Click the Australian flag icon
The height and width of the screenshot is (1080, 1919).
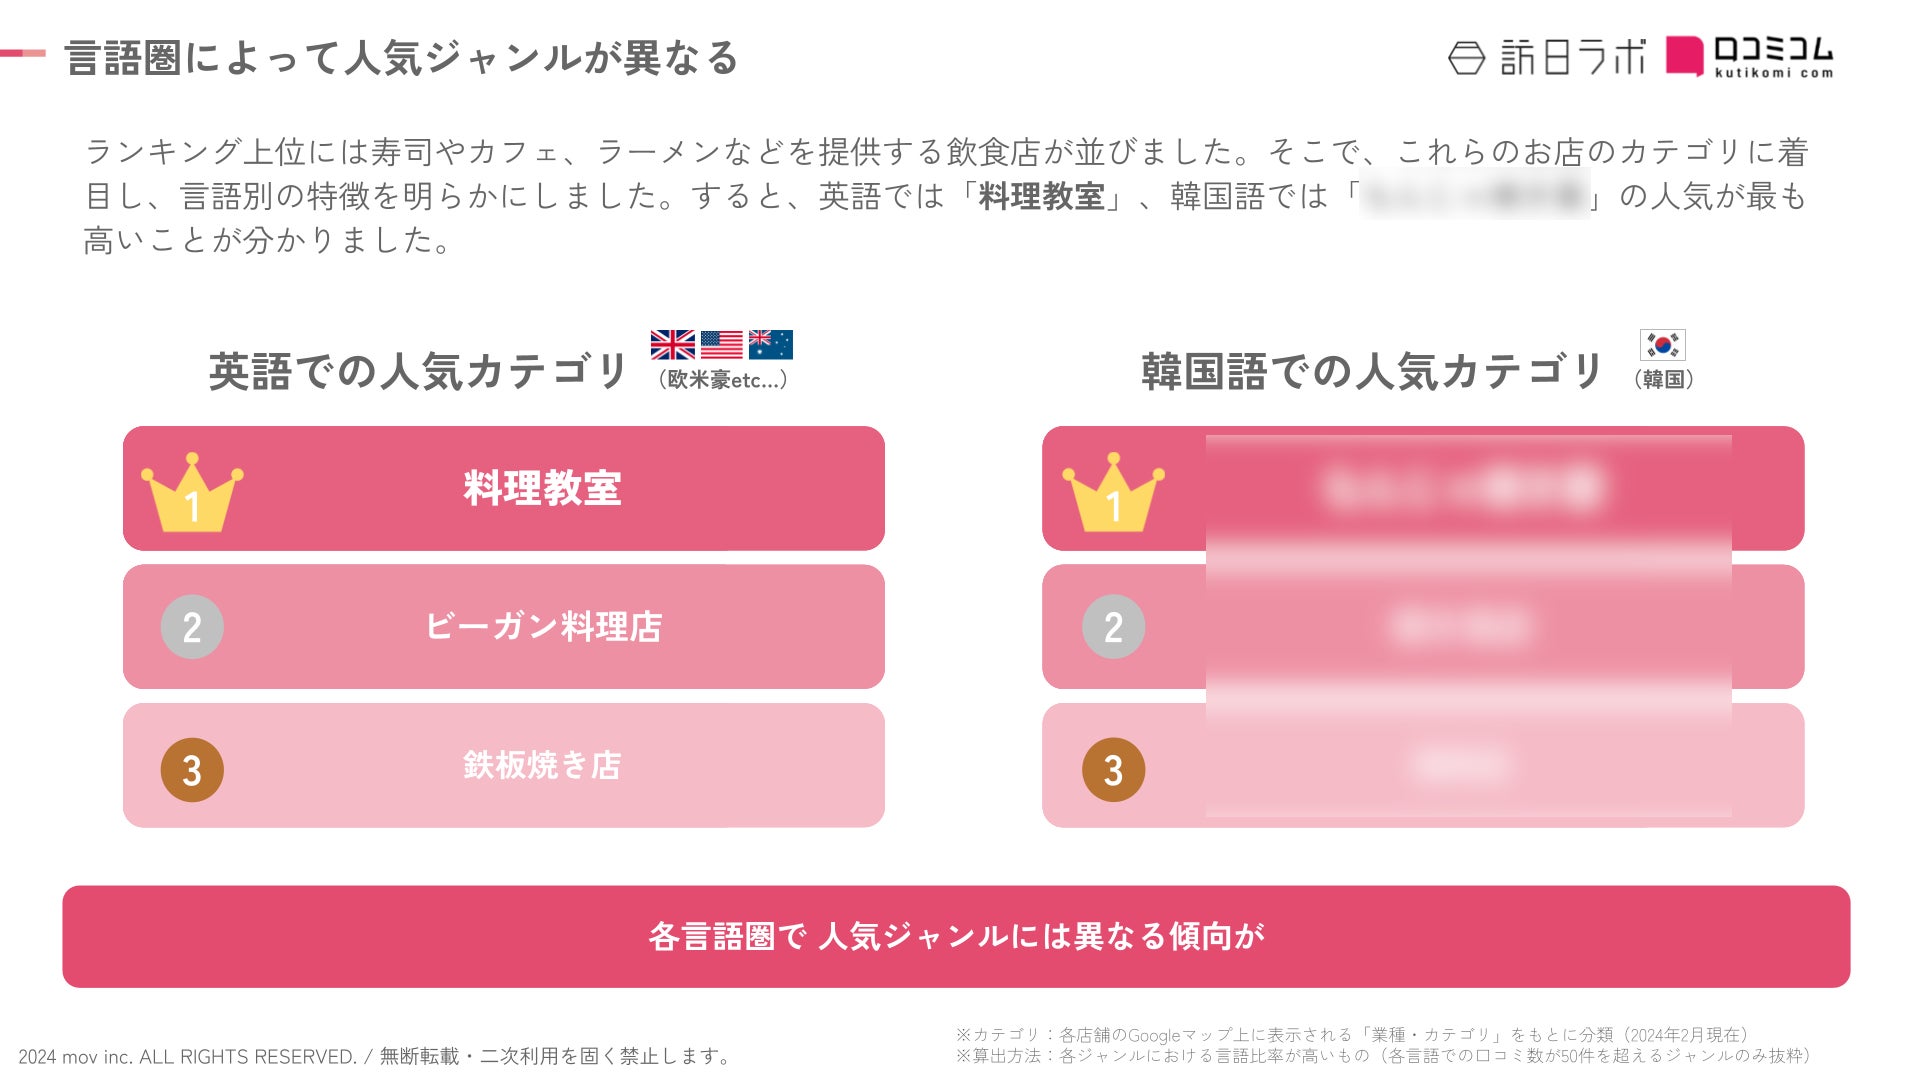pyautogui.click(x=770, y=344)
